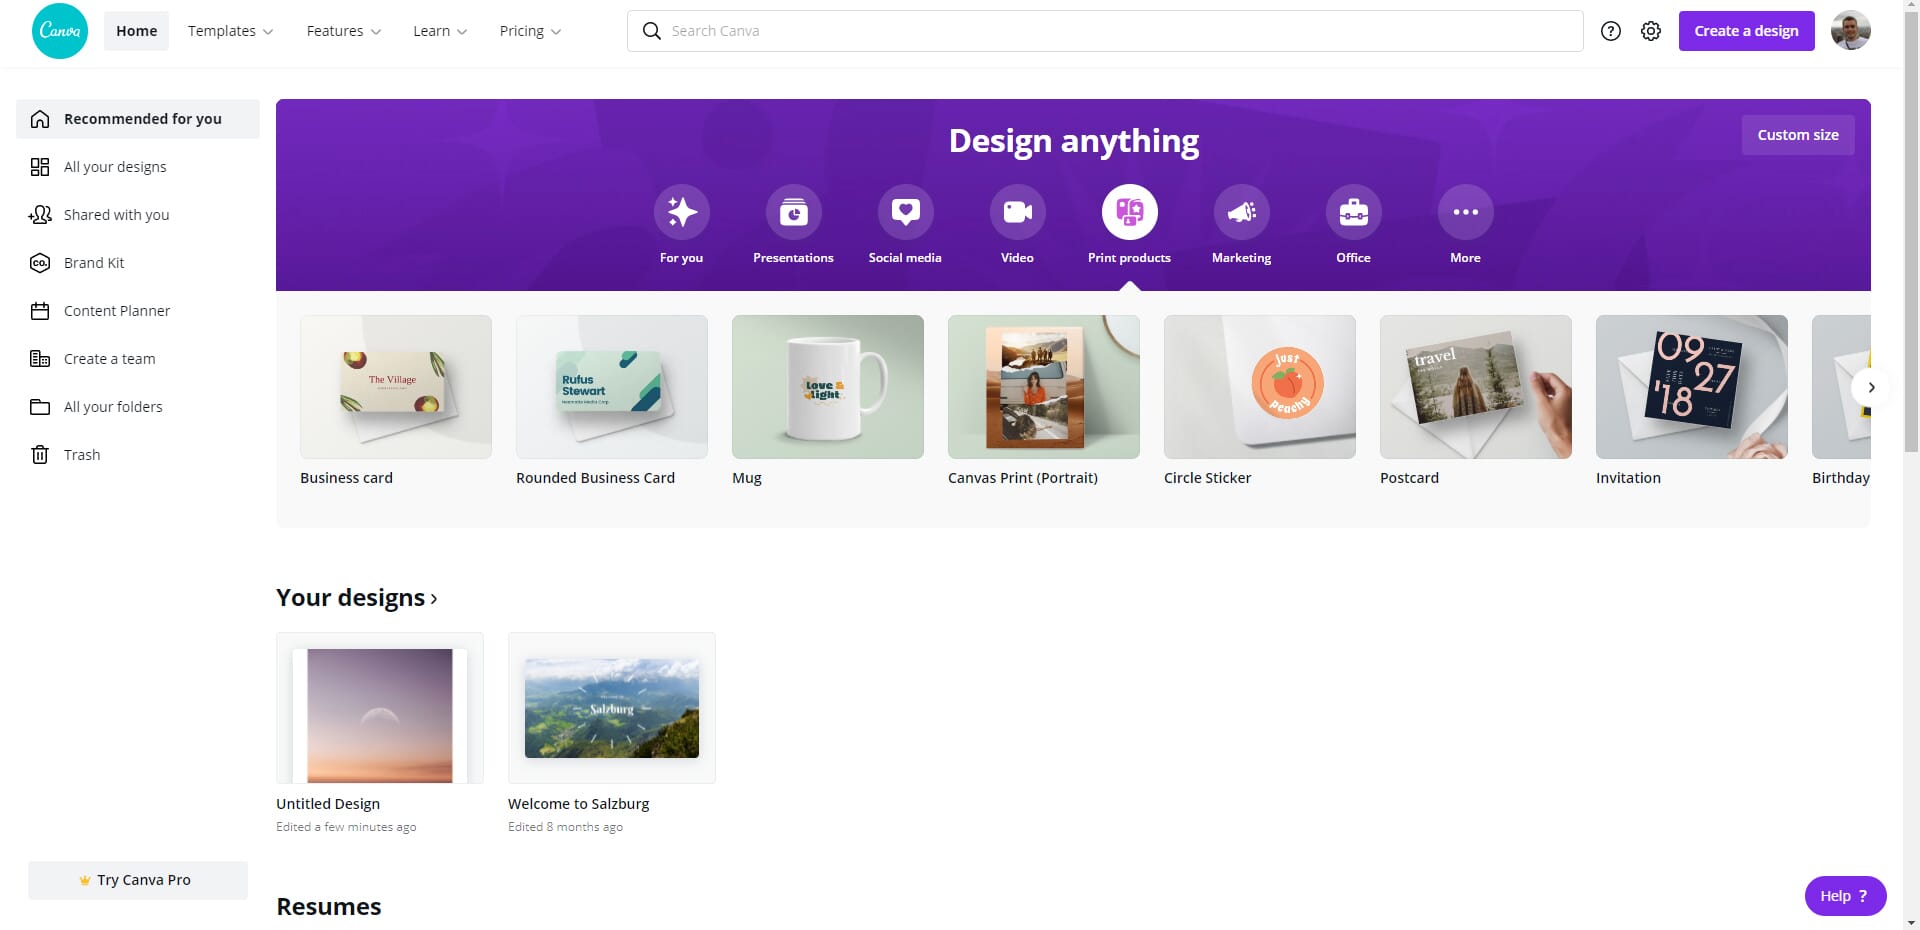1920x930 pixels.
Task: Click the Search Canva input field
Action: tap(1105, 31)
